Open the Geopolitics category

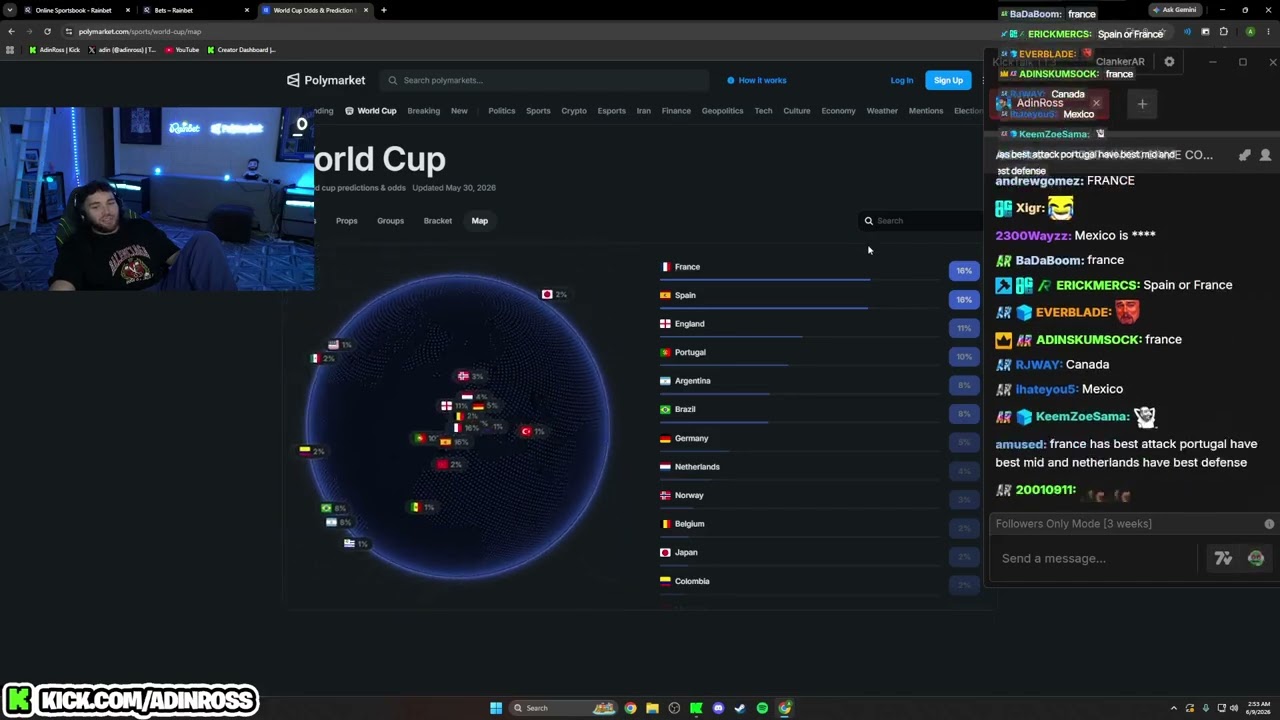tap(722, 111)
